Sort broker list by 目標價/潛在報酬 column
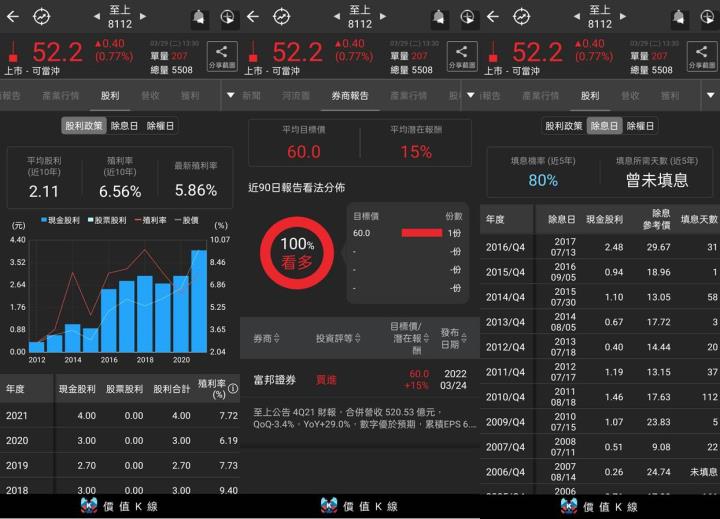This screenshot has width=720, height=519. pos(409,338)
